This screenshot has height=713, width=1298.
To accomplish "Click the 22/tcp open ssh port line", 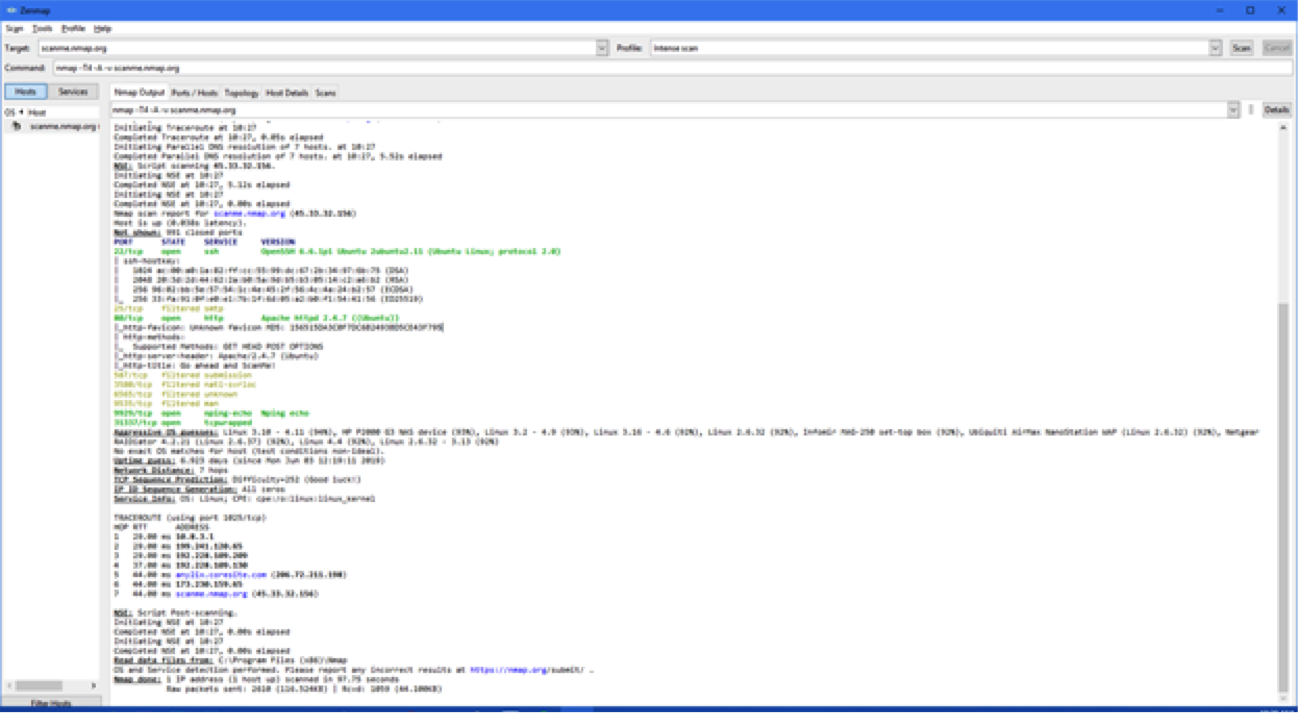I will [x=337, y=252].
